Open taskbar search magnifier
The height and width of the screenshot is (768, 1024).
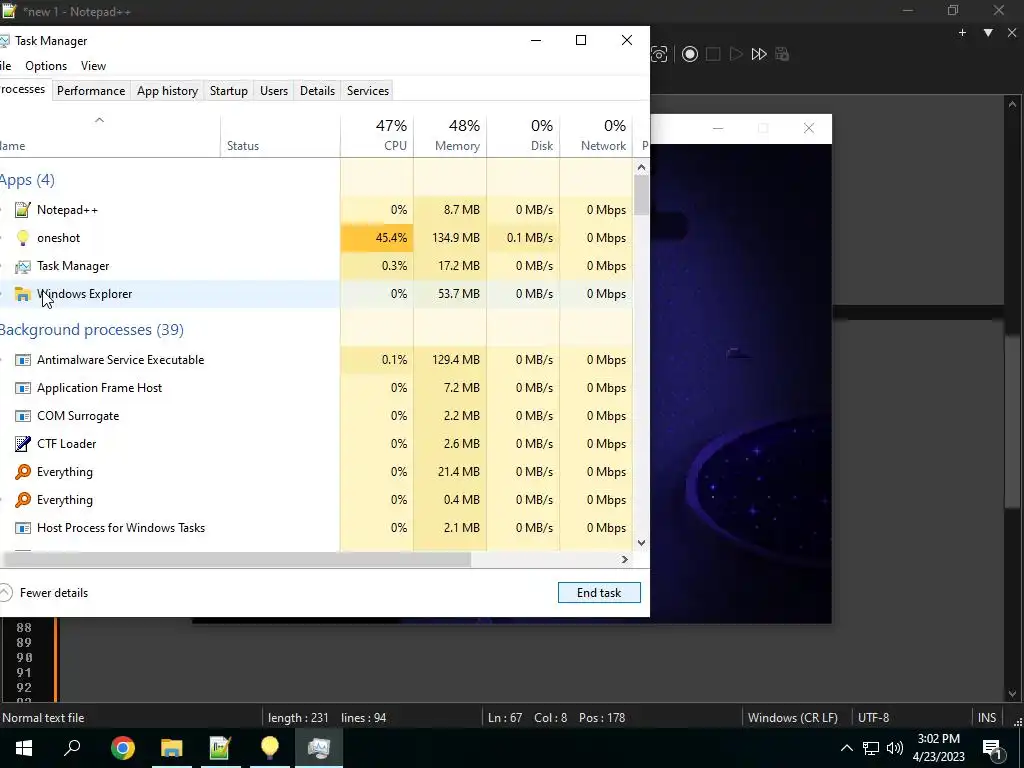click(x=72, y=748)
